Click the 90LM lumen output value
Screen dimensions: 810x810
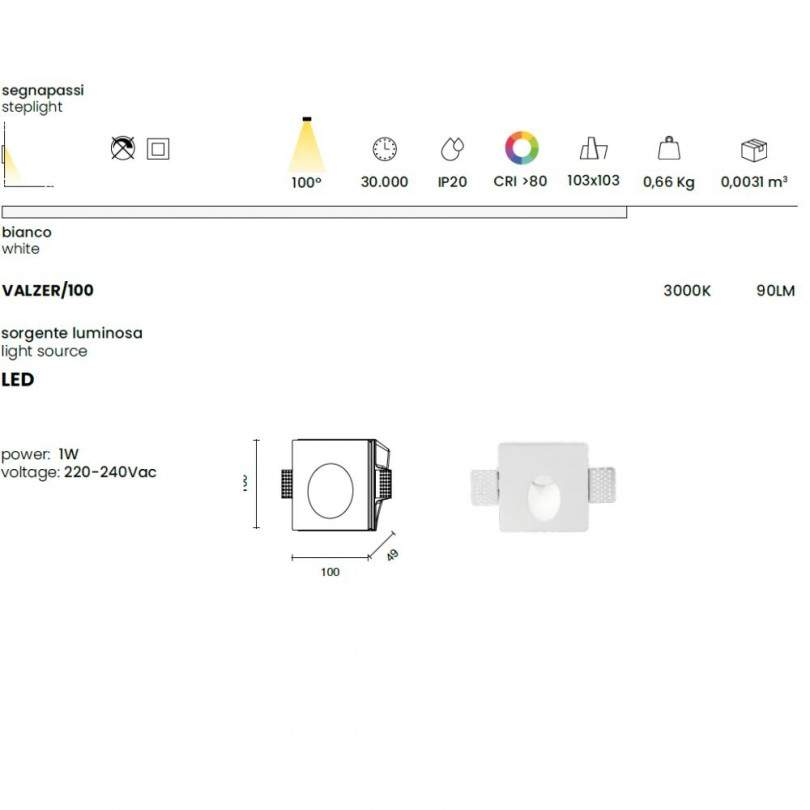[x=776, y=291]
